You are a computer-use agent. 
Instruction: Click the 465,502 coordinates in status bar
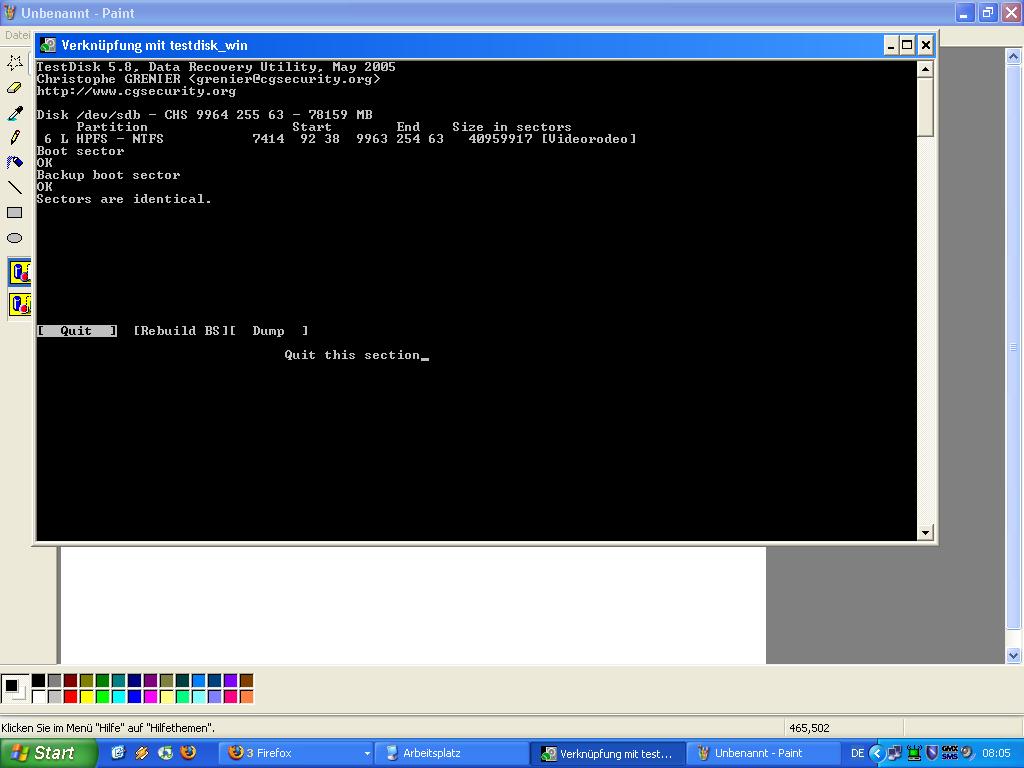(808, 728)
